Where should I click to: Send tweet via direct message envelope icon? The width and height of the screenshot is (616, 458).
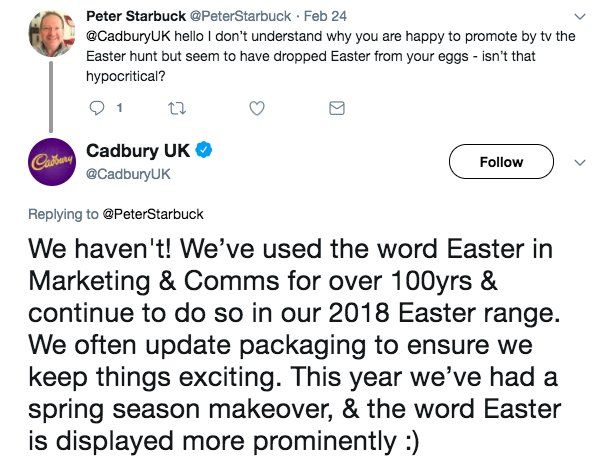[336, 107]
